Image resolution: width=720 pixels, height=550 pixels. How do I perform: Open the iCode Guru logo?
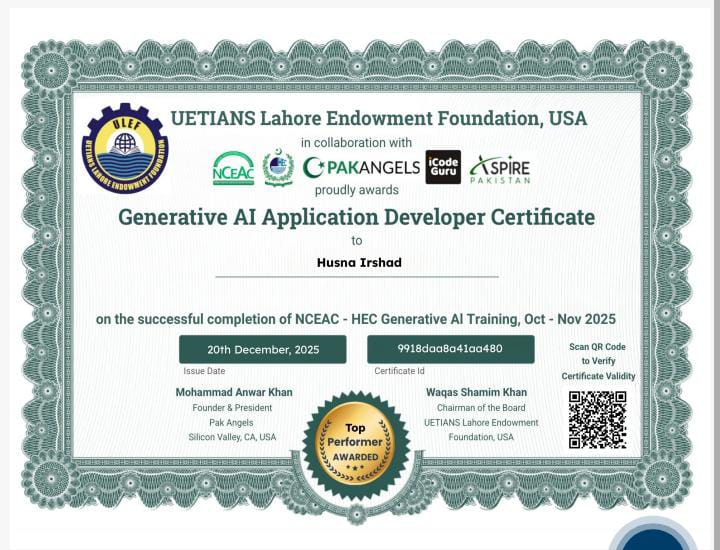click(443, 167)
